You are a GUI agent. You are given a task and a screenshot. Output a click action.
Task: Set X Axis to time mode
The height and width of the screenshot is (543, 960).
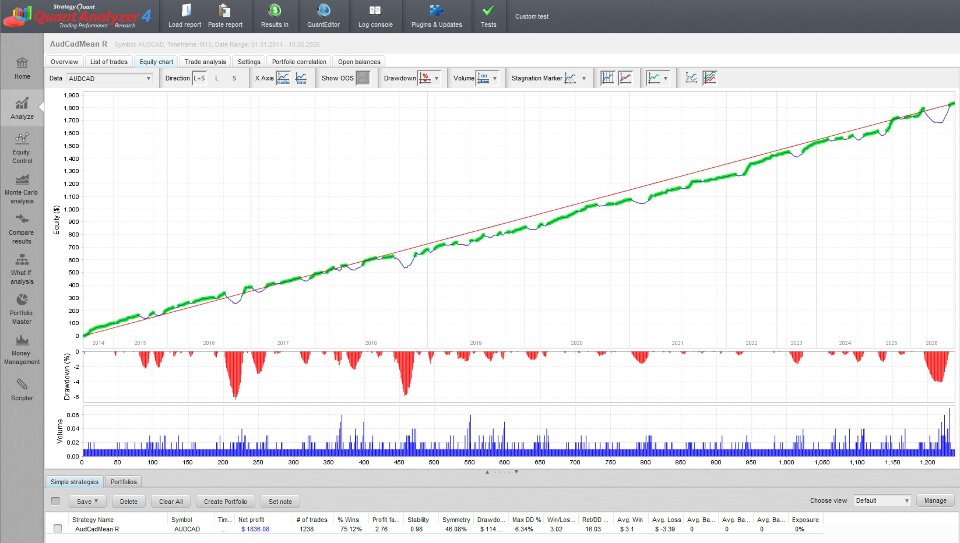pos(301,78)
